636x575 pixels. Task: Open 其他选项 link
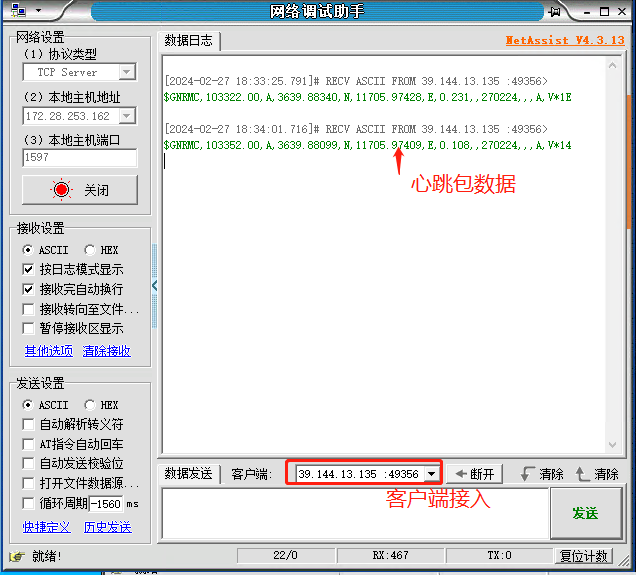point(49,351)
